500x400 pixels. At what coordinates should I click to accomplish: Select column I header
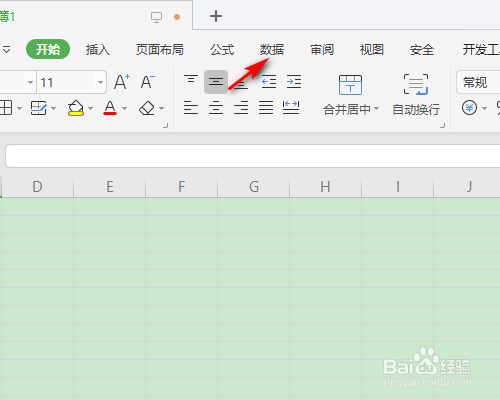[398, 187]
